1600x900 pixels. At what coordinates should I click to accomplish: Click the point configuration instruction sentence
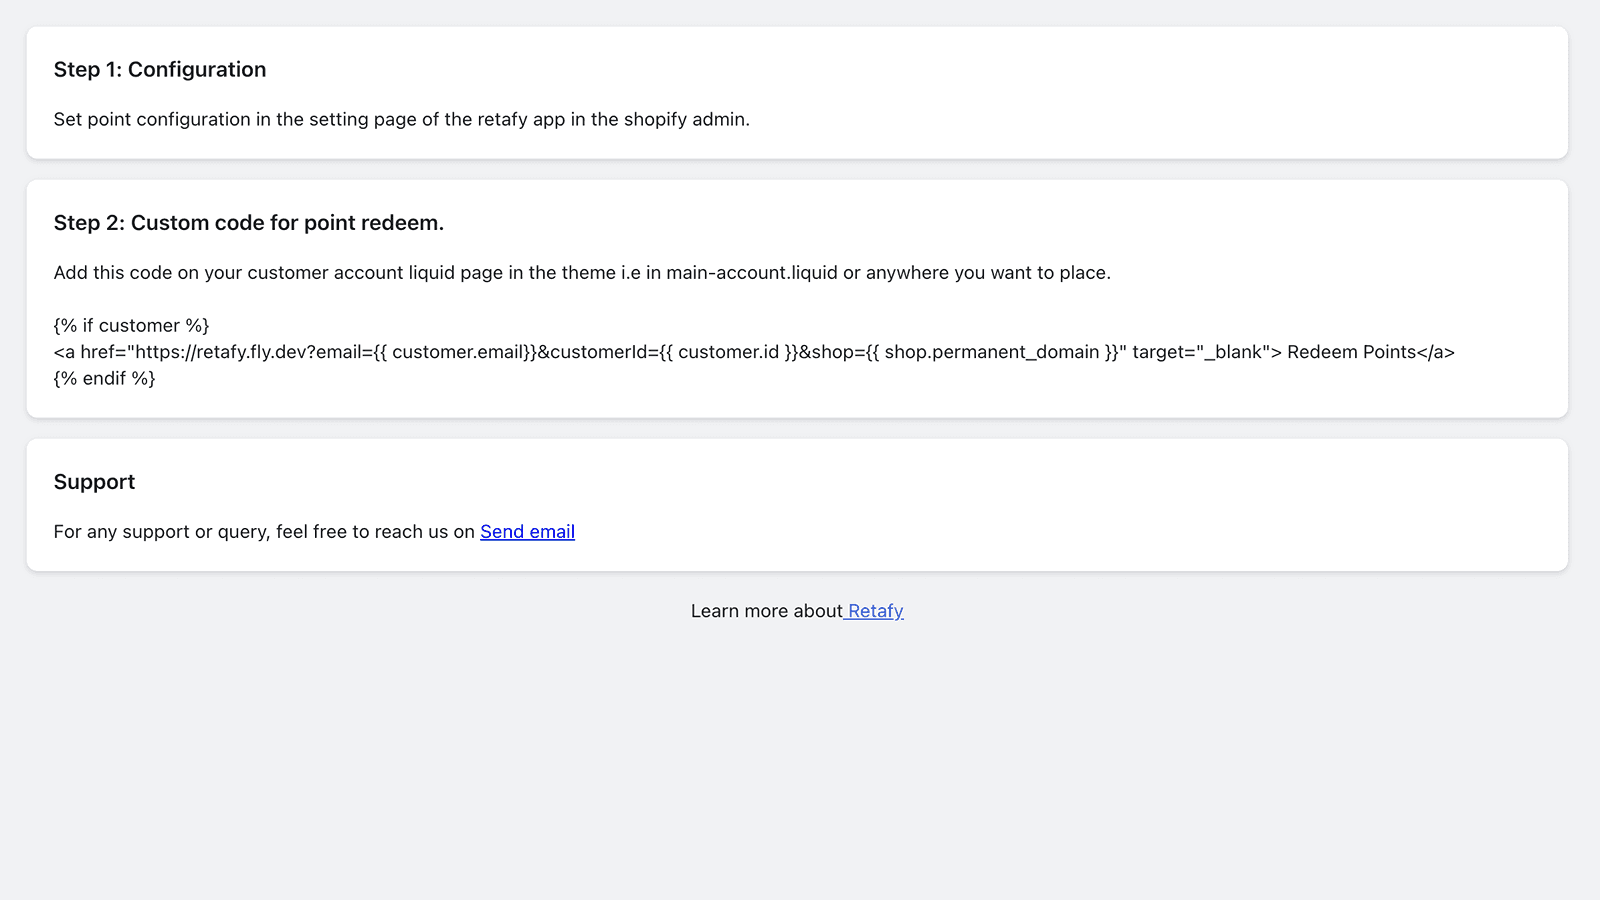[401, 119]
